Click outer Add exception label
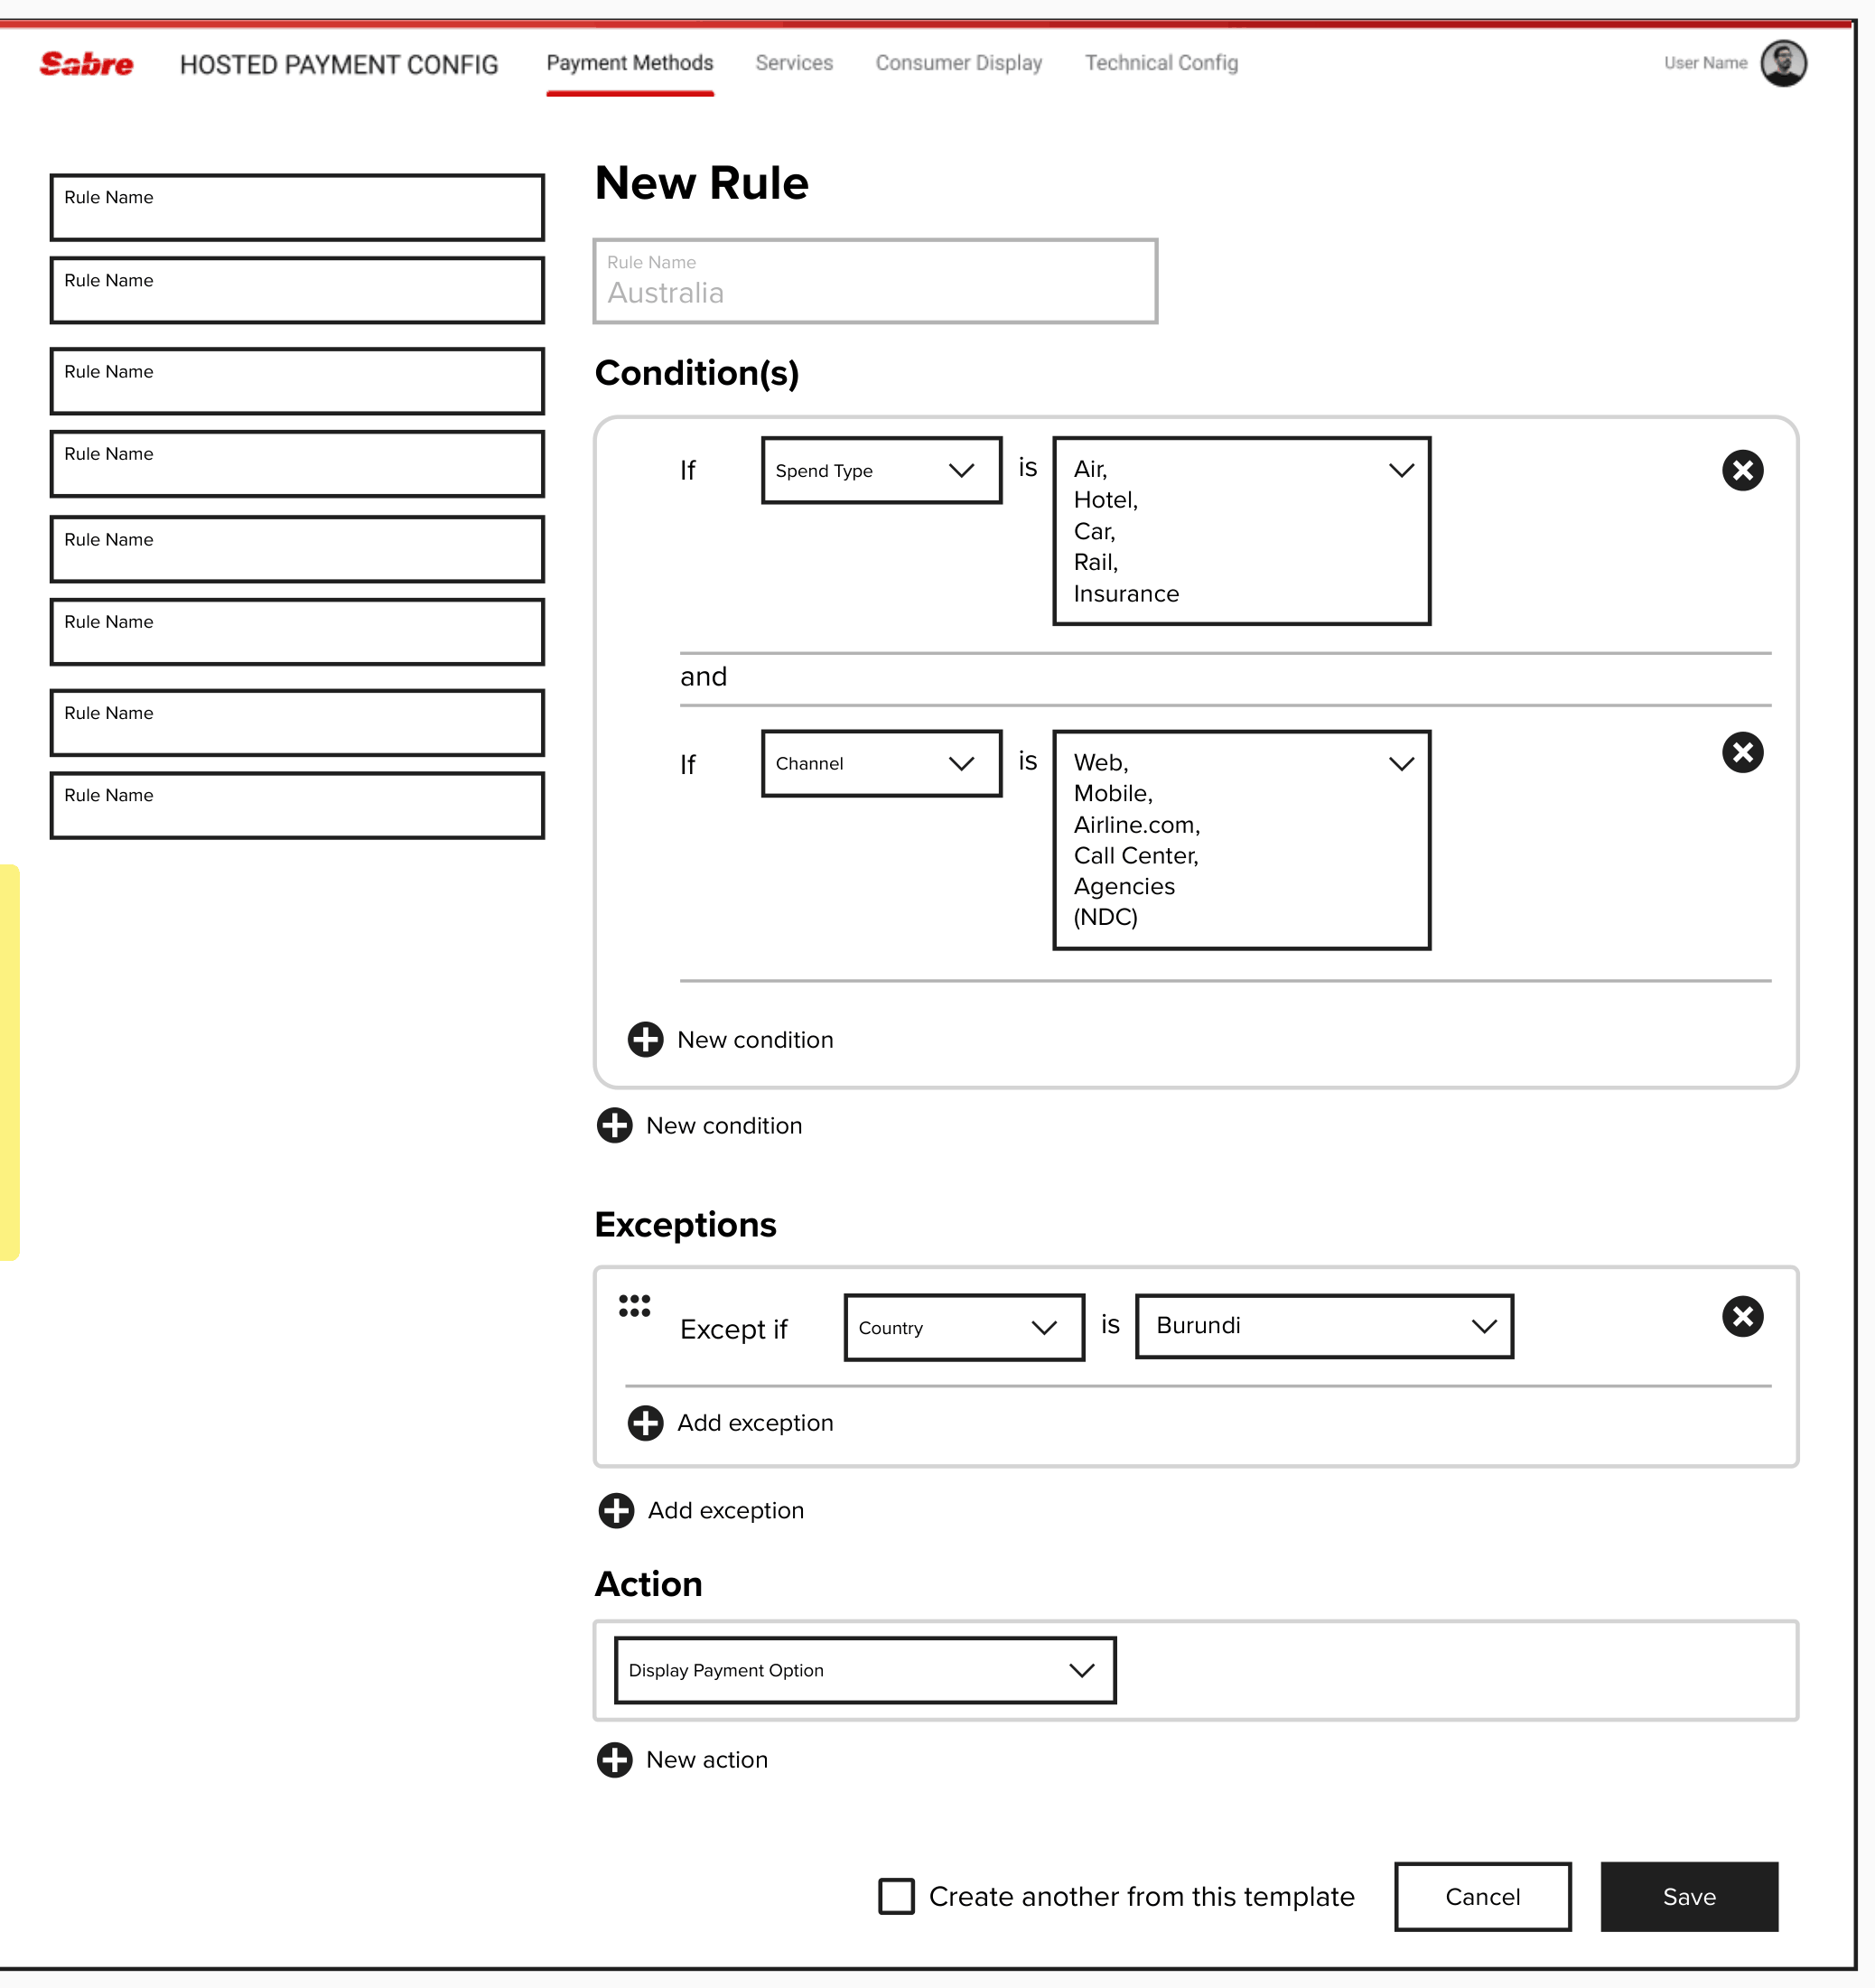1875x1988 pixels. point(726,1510)
